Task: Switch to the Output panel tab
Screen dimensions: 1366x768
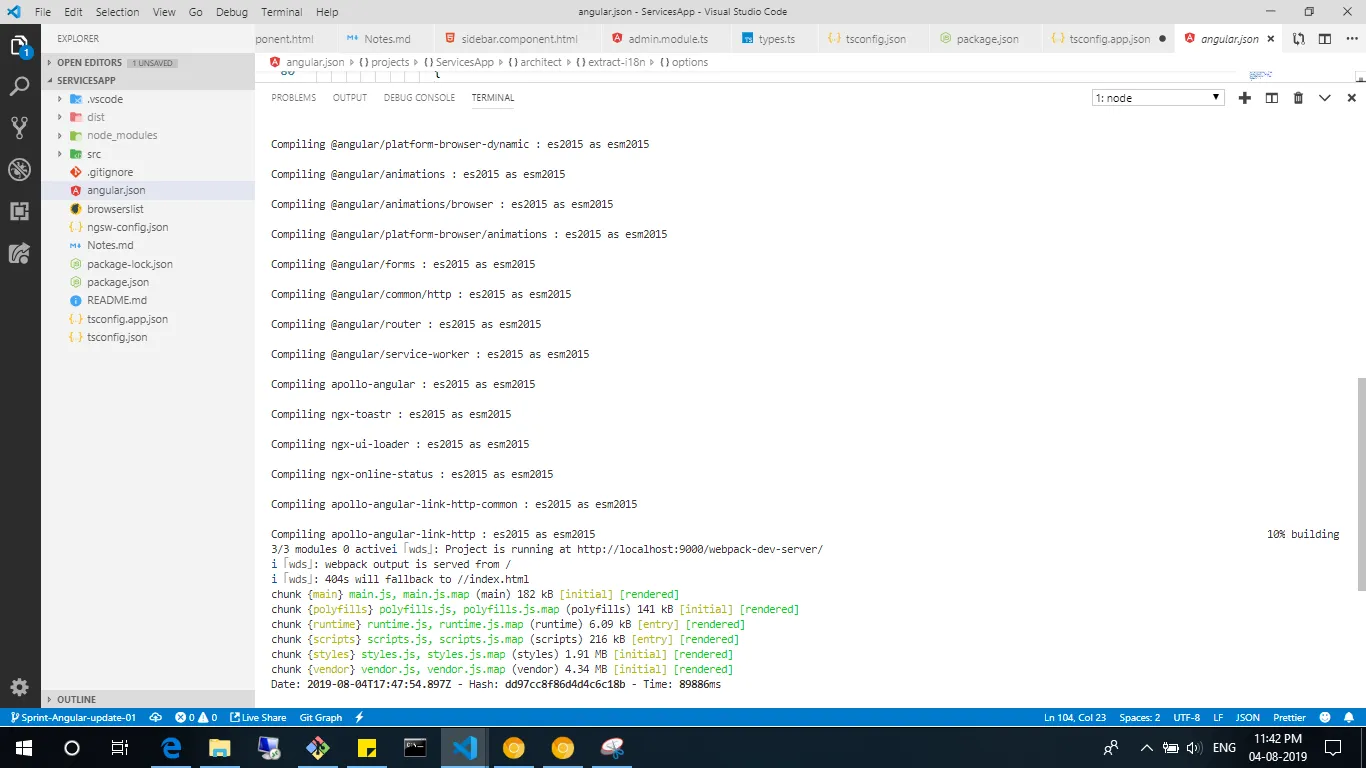Action: click(x=350, y=98)
